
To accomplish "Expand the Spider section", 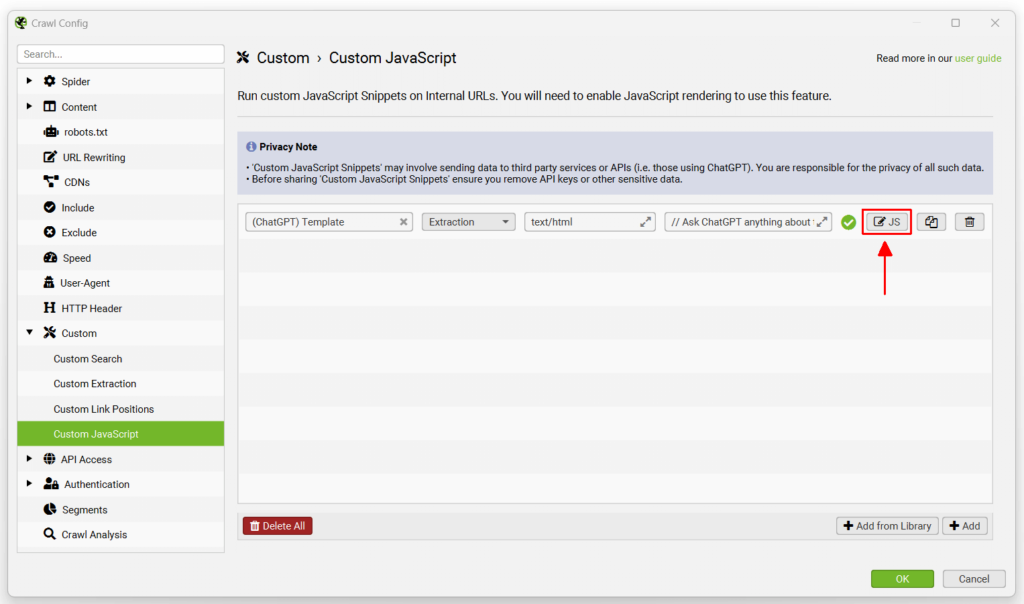I will tap(28, 81).
